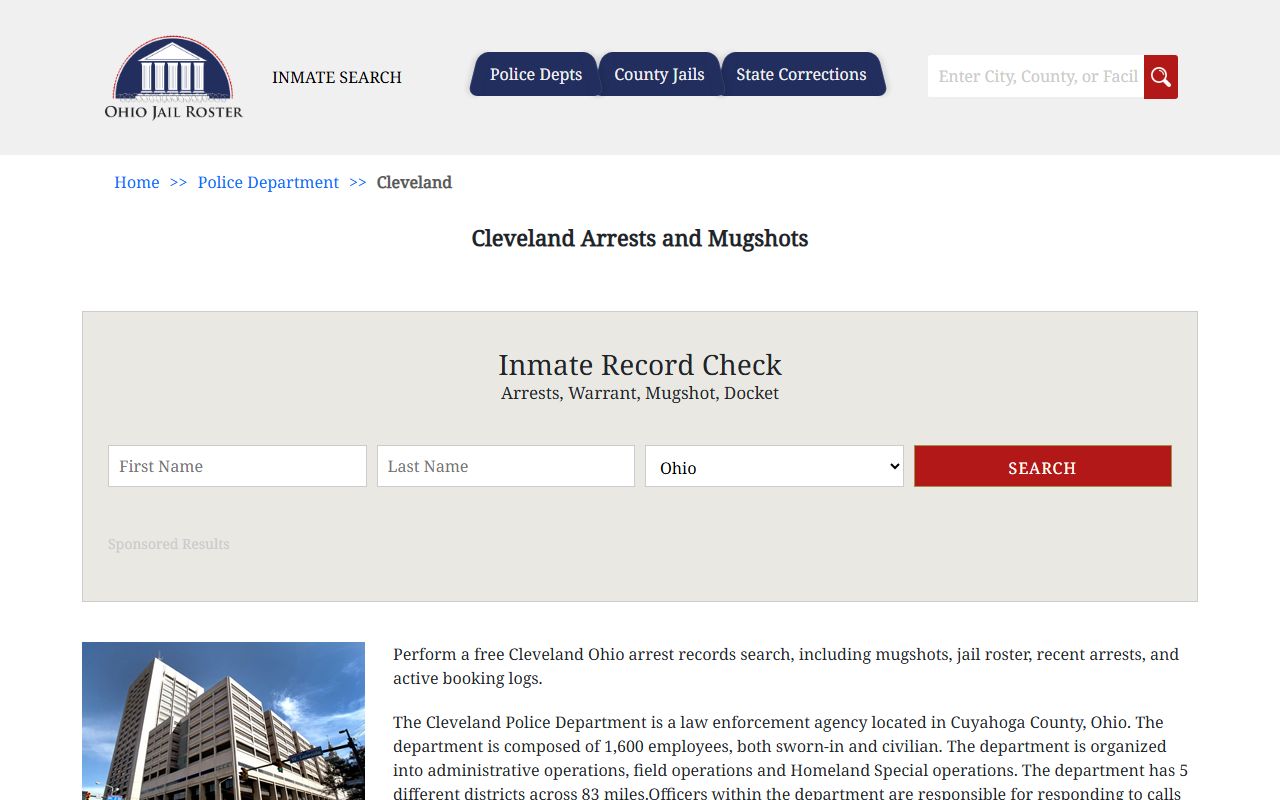Screen dimensions: 1280x800
Task: Click the Cleveland breadcrumb text
Action: [414, 182]
